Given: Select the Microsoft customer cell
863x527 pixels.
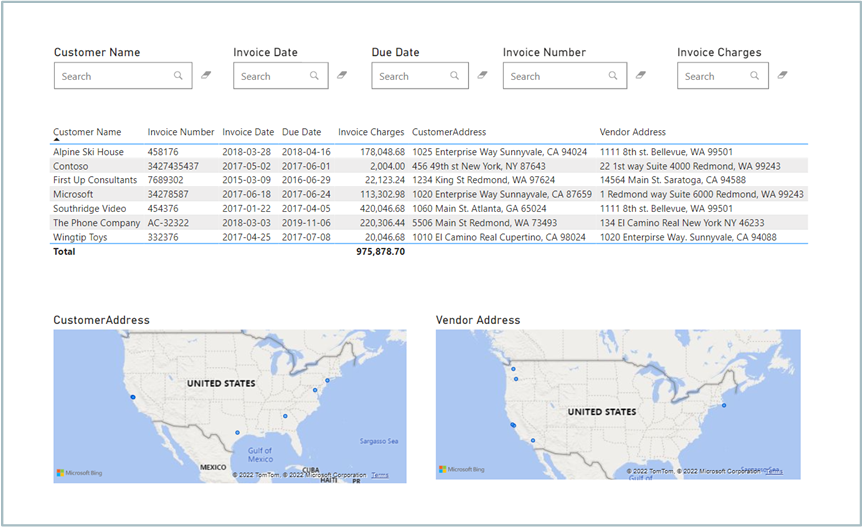Looking at the screenshot, I should click(73, 194).
